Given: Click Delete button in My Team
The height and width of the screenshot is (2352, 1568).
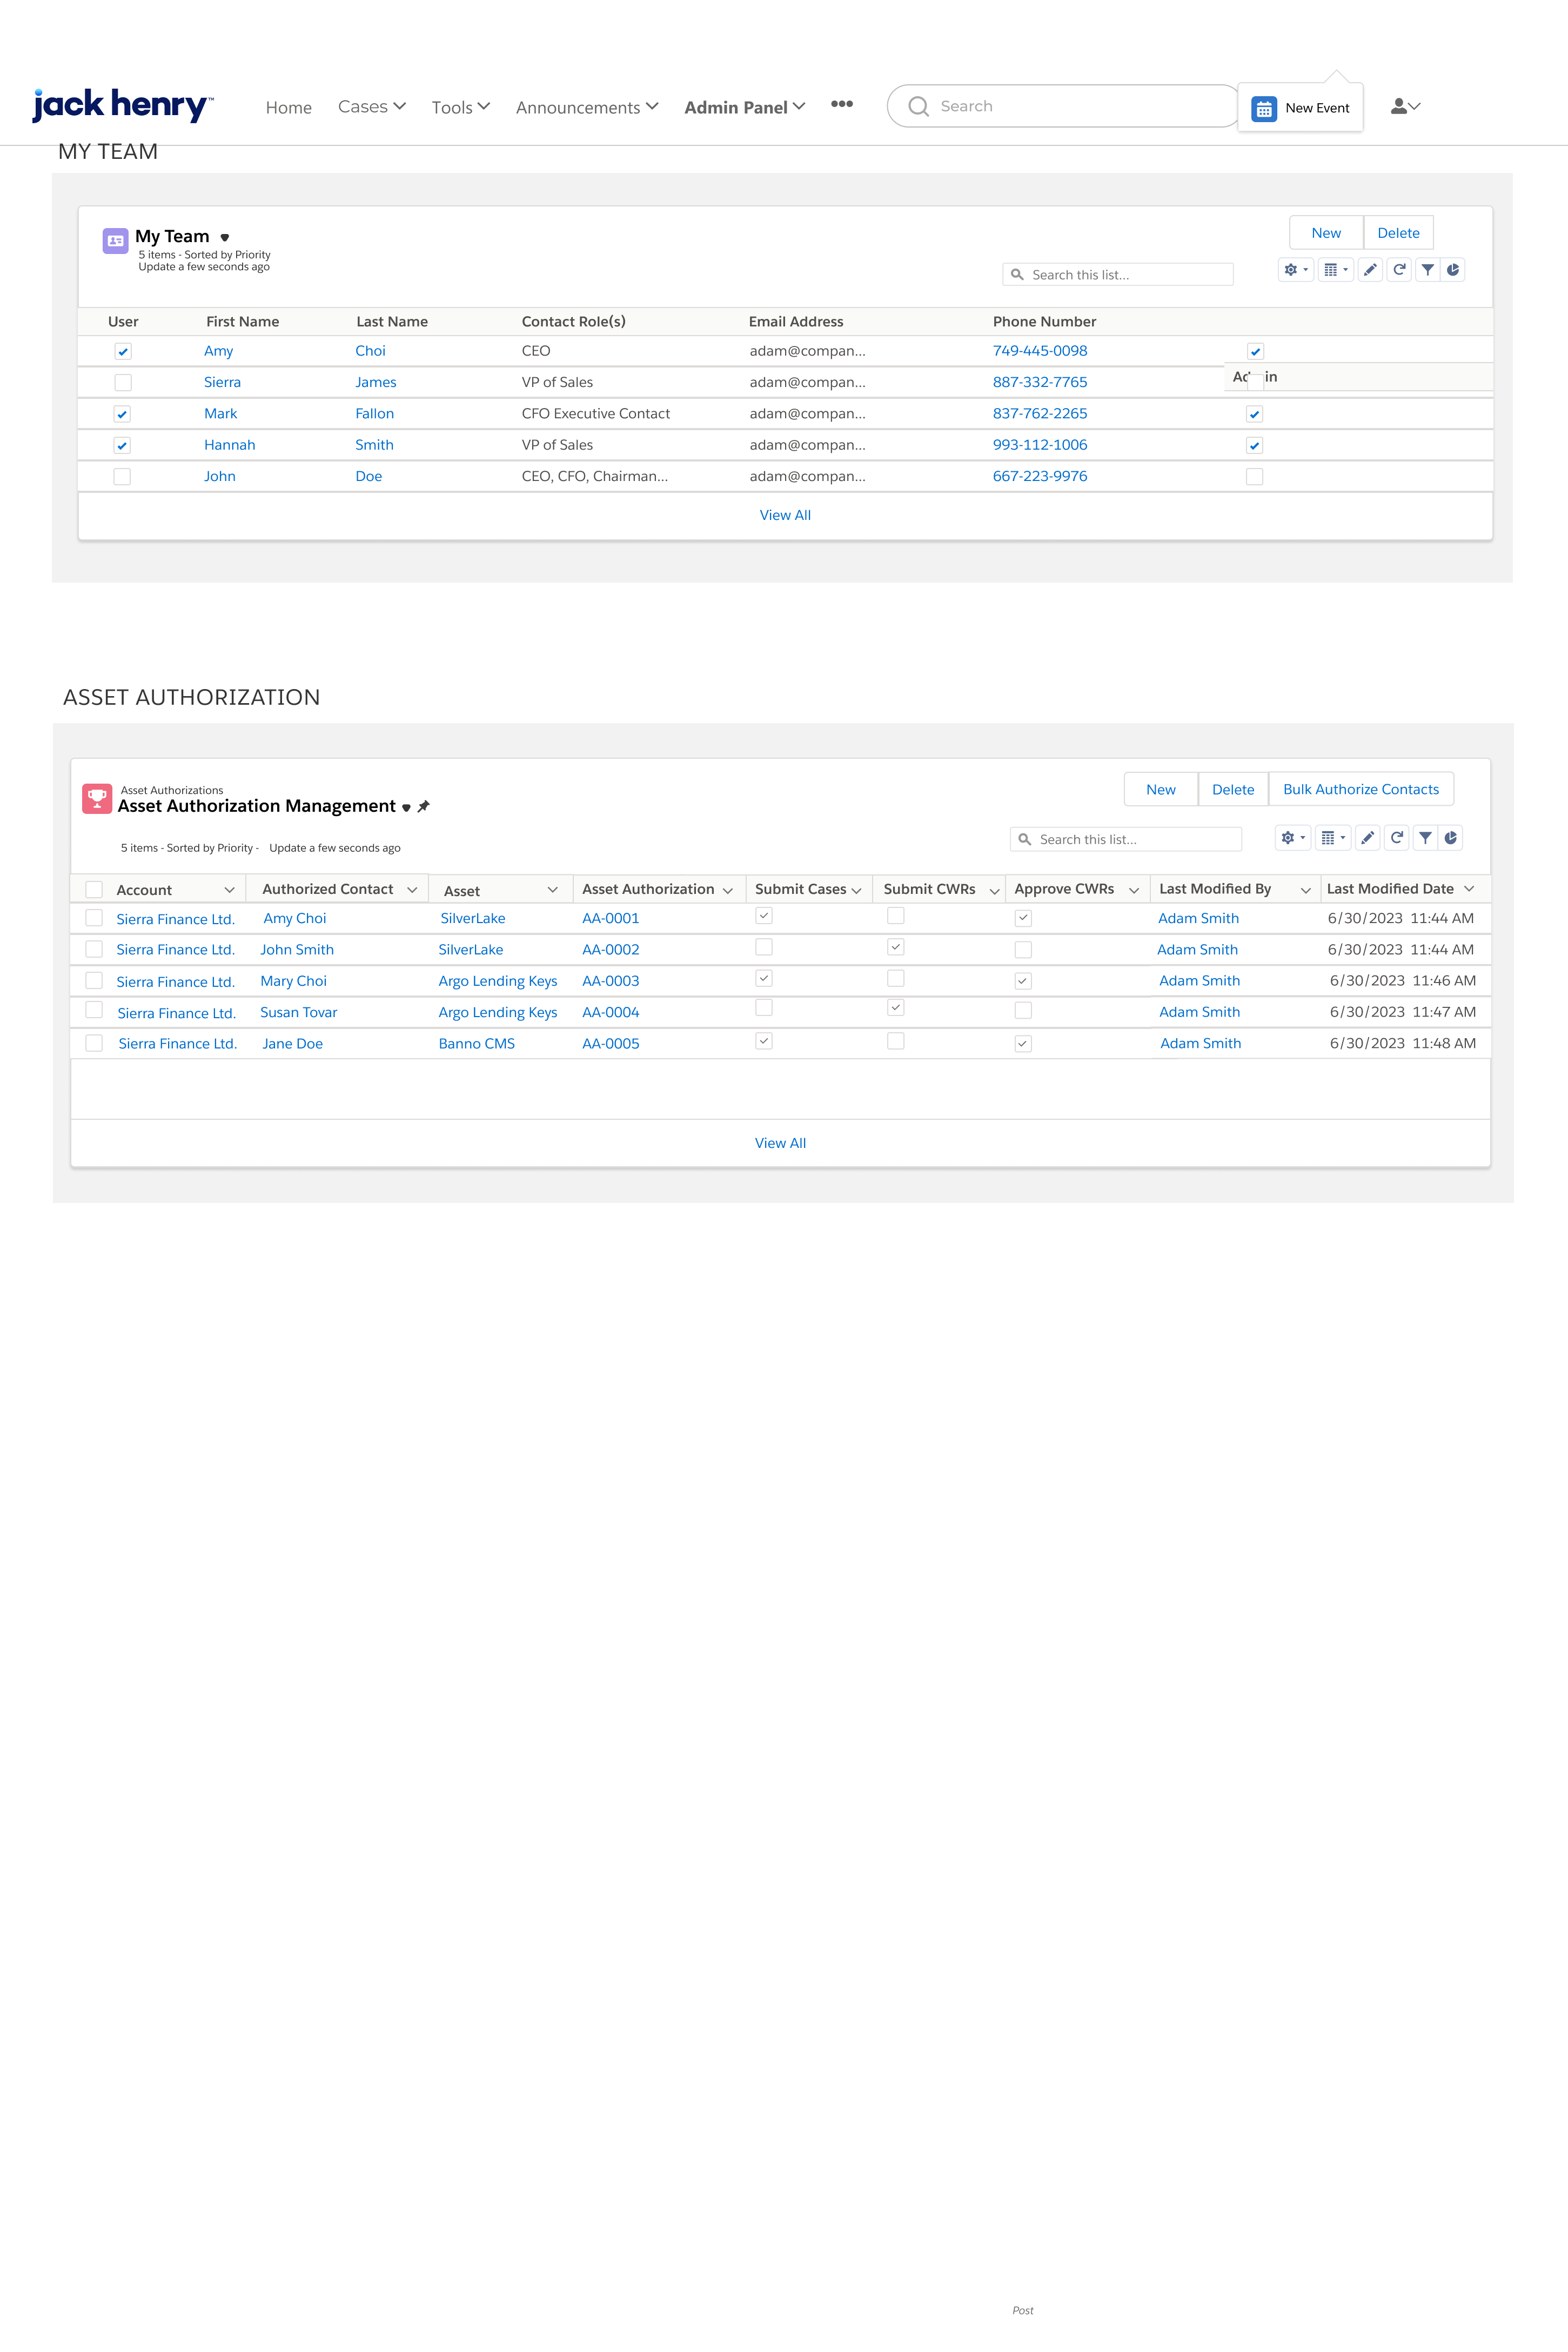Looking at the screenshot, I should tap(1398, 232).
